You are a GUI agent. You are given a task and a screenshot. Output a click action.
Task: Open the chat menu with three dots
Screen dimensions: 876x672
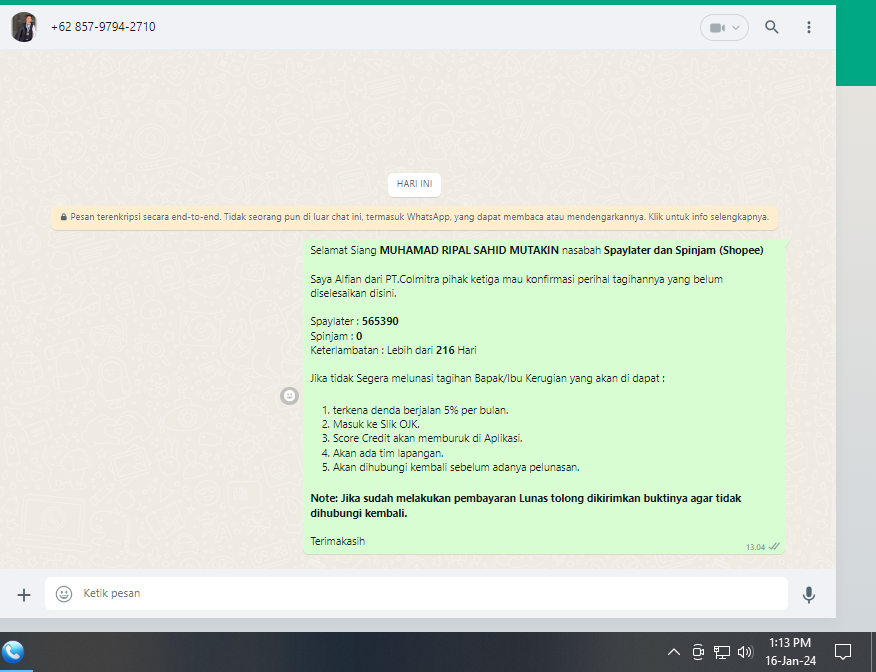[x=808, y=27]
